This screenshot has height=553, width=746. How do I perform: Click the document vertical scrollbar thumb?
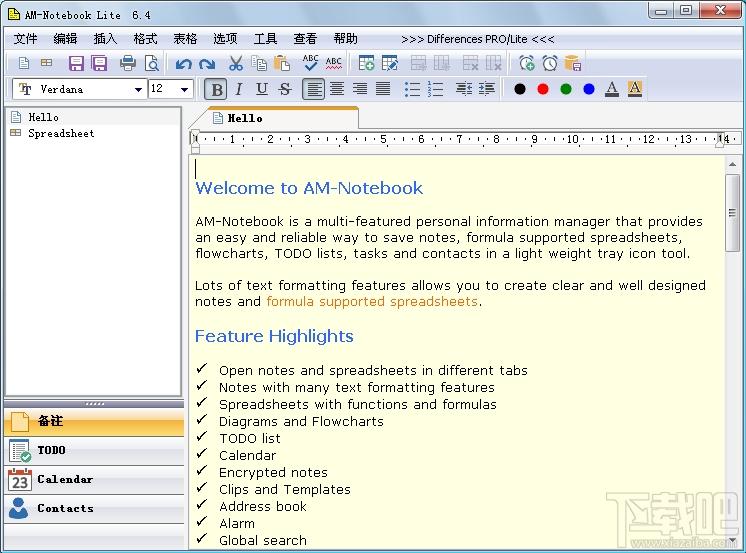tap(732, 212)
